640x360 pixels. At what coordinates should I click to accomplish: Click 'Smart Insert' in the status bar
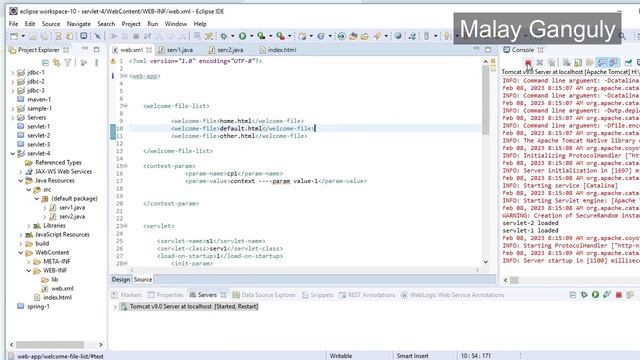click(412, 356)
